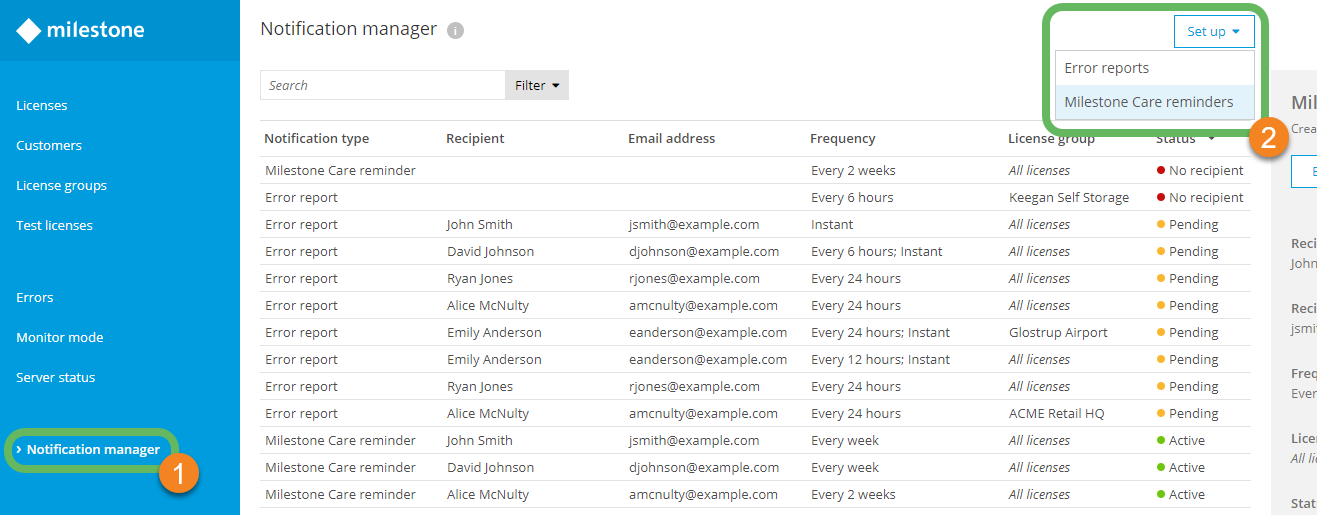The height and width of the screenshot is (515, 1317).
Task: Select Error reports from the menu
Action: [1106, 69]
